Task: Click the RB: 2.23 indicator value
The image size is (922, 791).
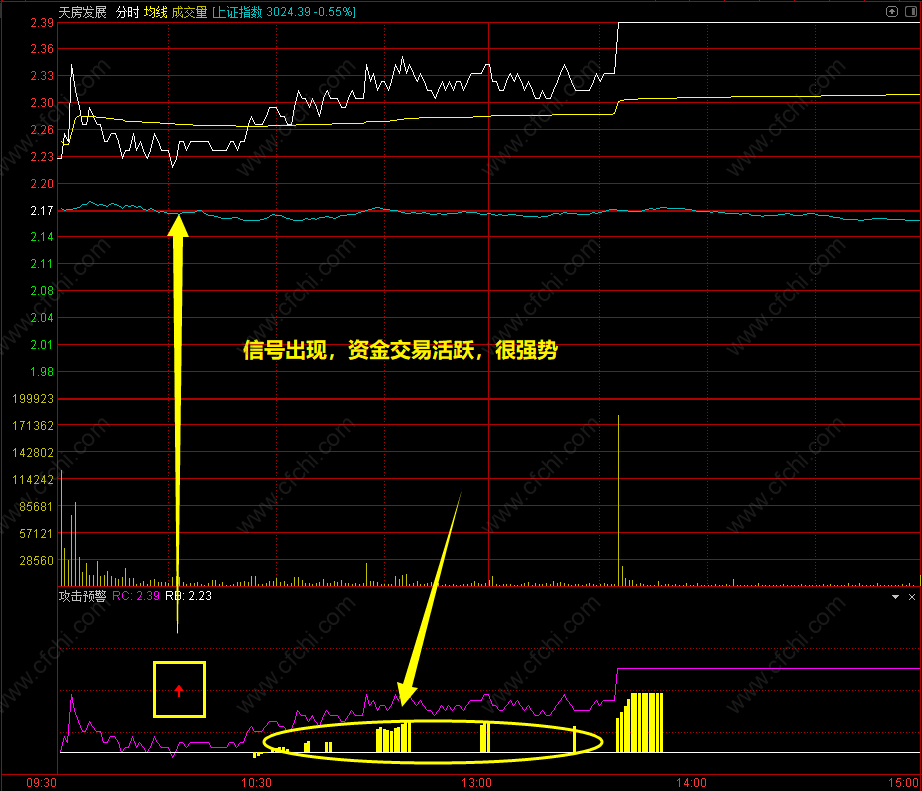Action: tap(188, 596)
